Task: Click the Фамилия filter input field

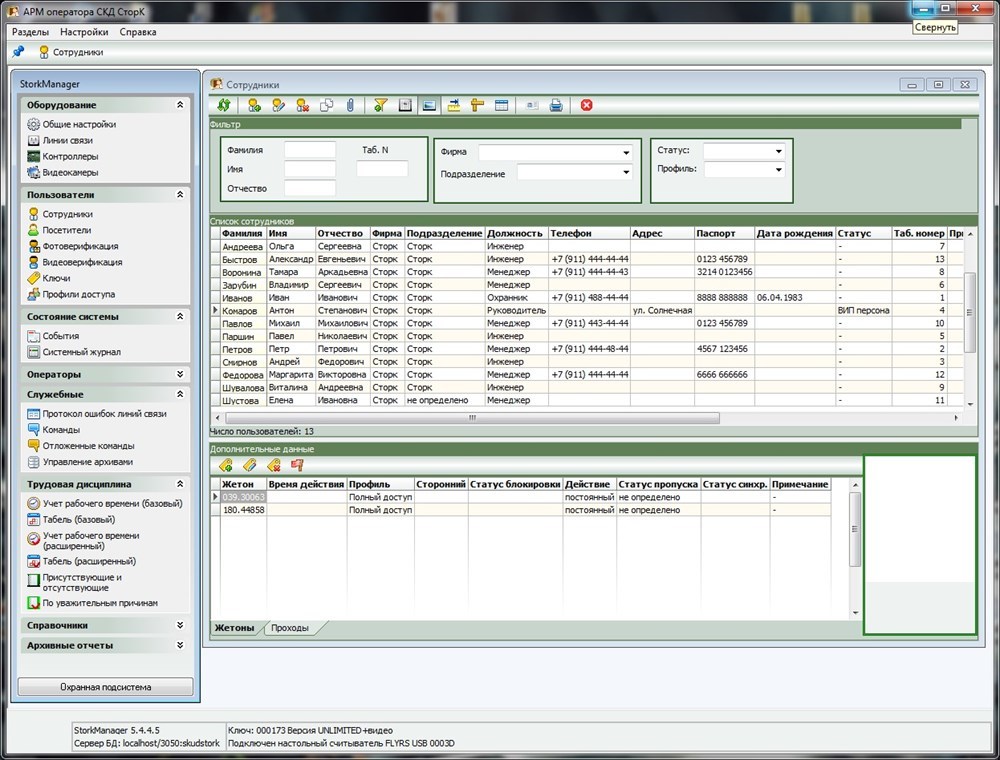Action: click(310, 150)
